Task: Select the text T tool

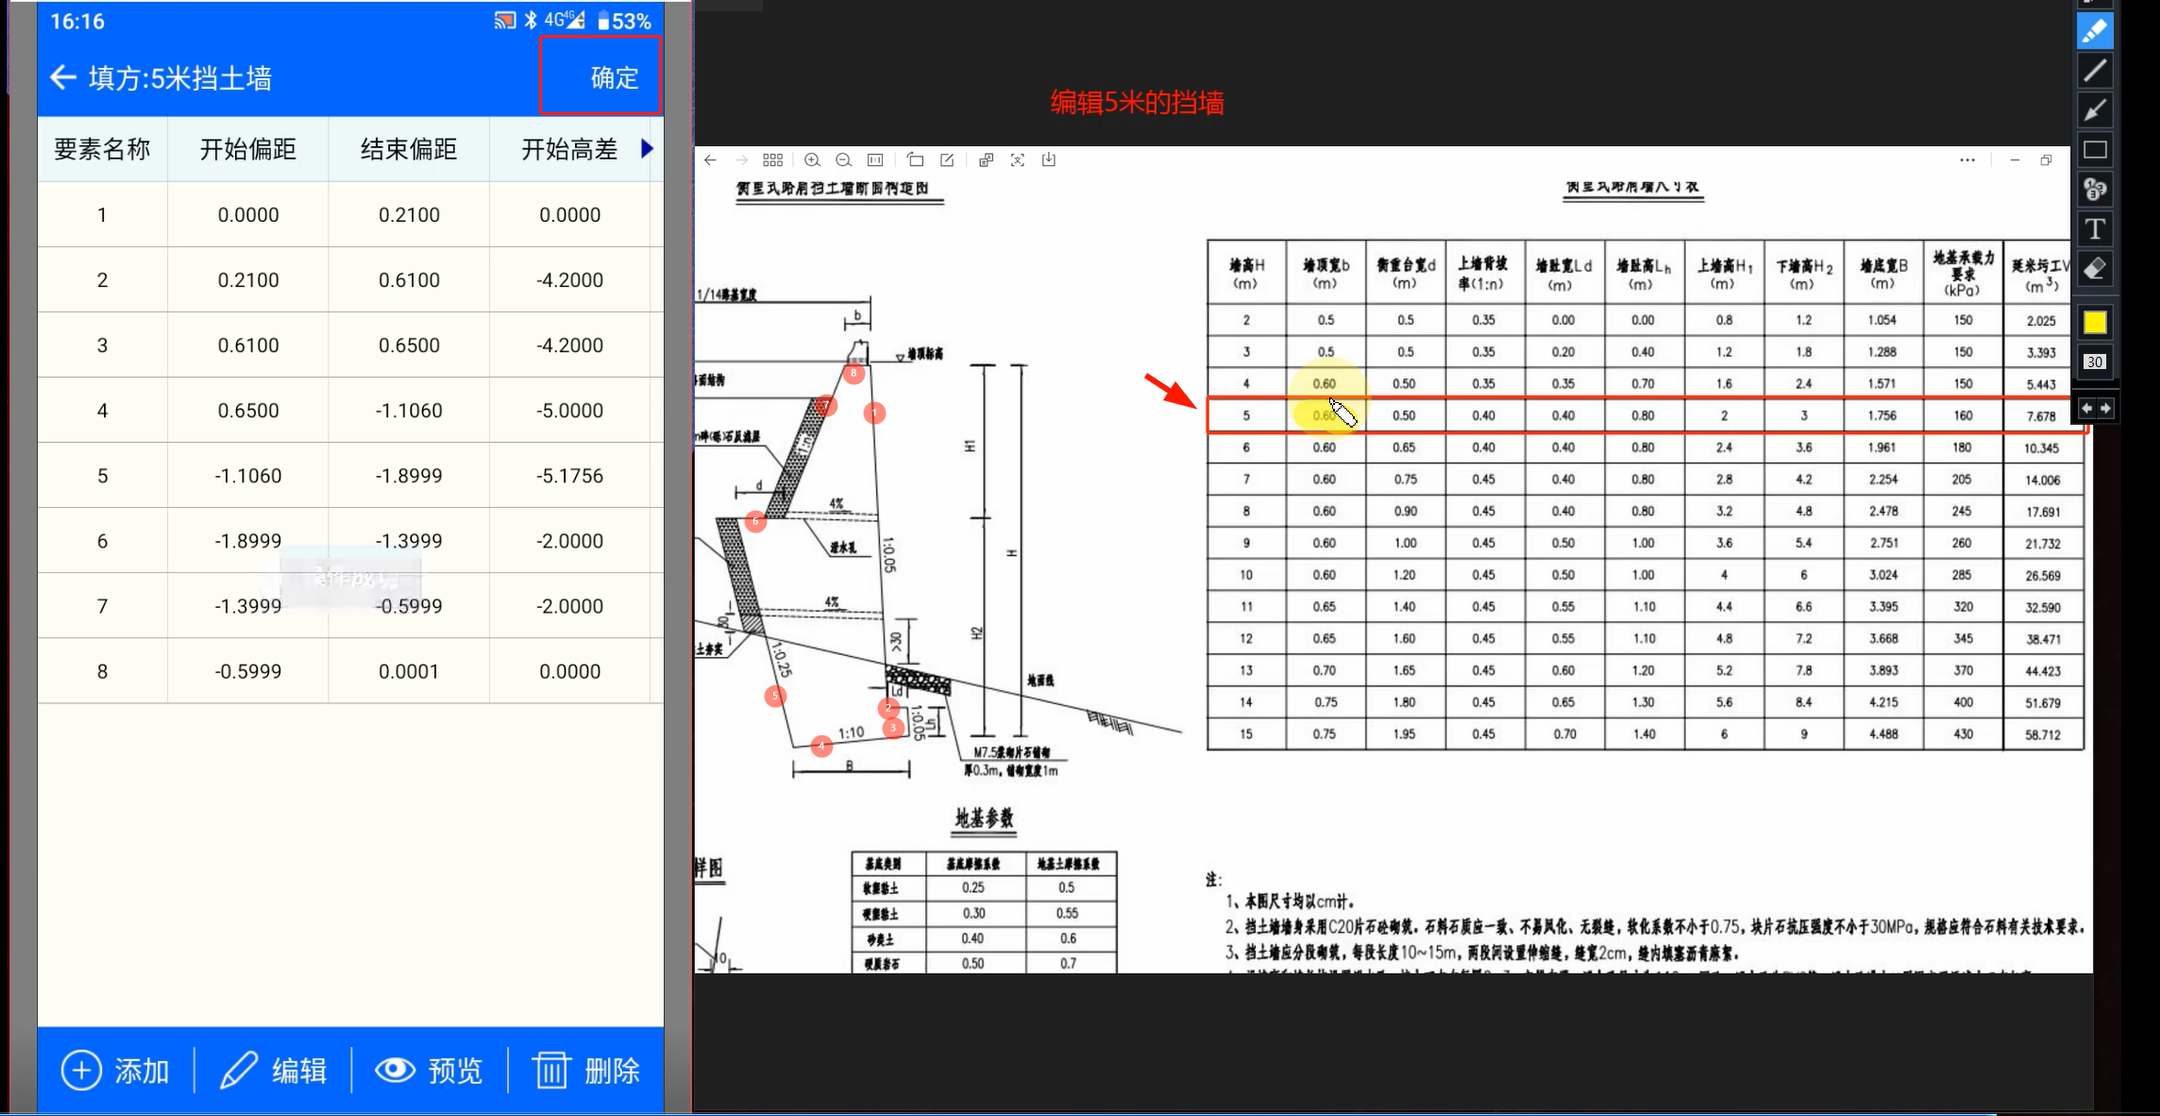Action: click(x=2095, y=229)
